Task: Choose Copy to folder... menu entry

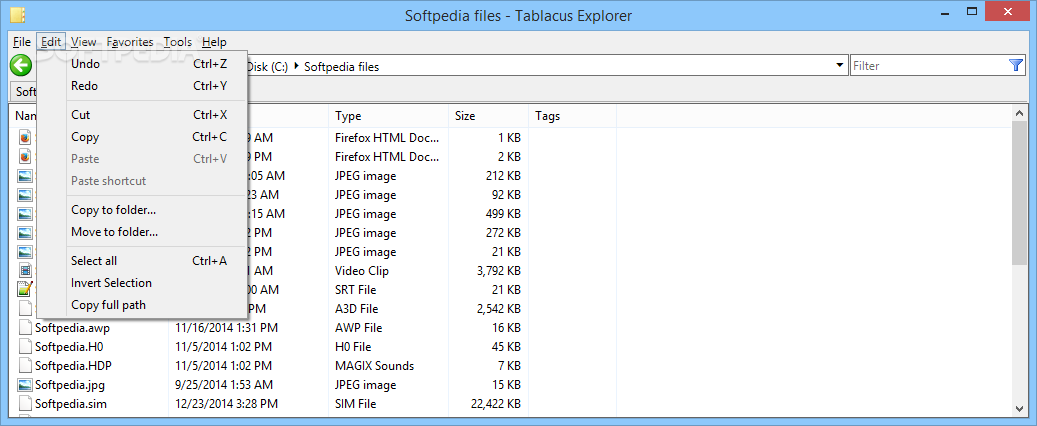Action: (142, 210)
